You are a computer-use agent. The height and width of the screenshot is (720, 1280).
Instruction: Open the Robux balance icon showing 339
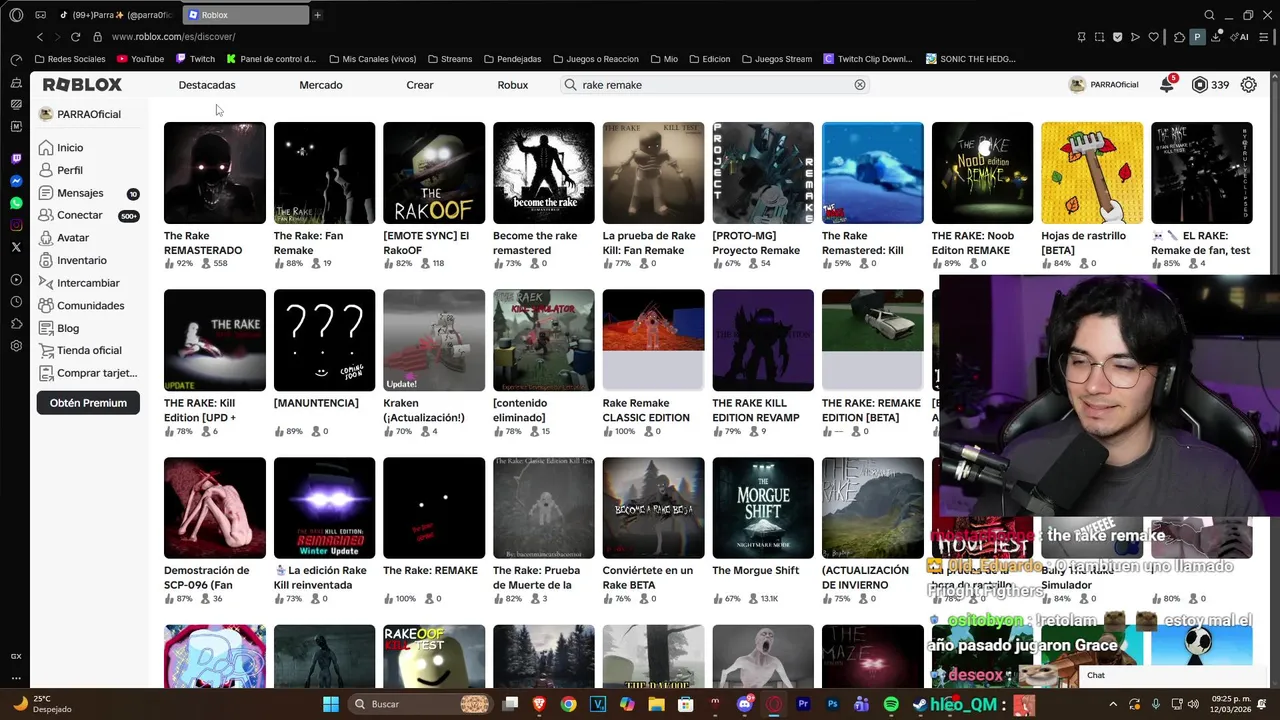1200,85
